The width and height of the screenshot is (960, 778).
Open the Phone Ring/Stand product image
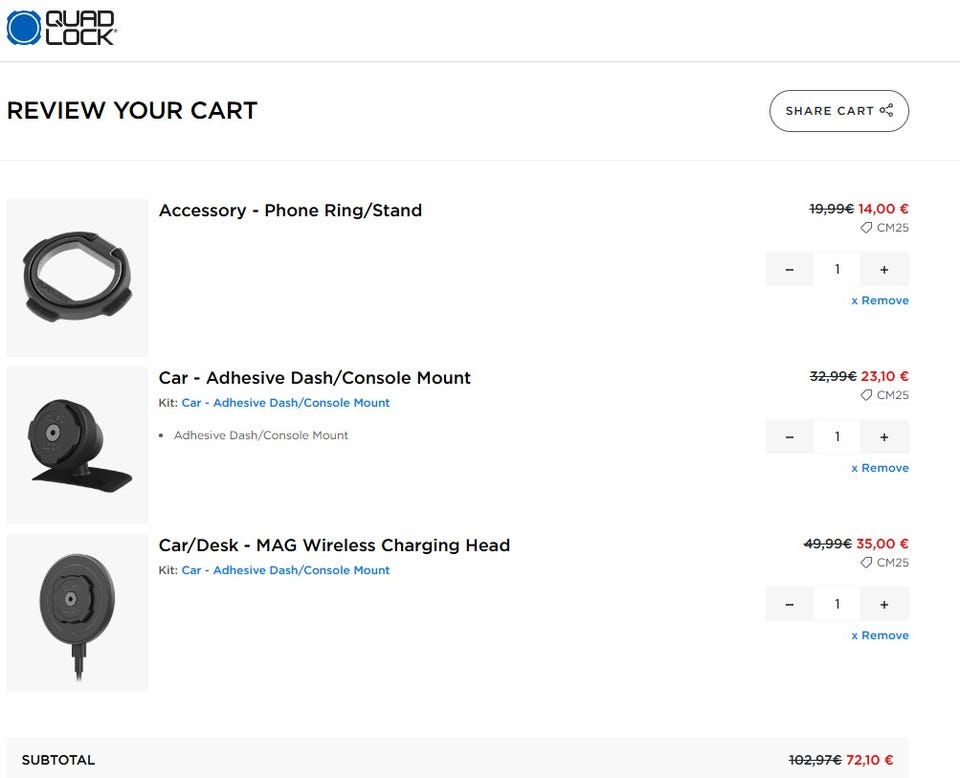[x=77, y=277]
